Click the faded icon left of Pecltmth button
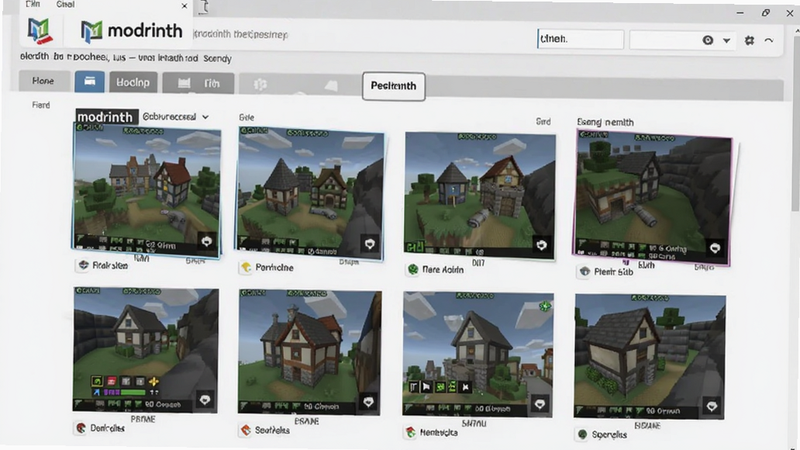Viewport: 800px width, 450px height. pos(332,86)
